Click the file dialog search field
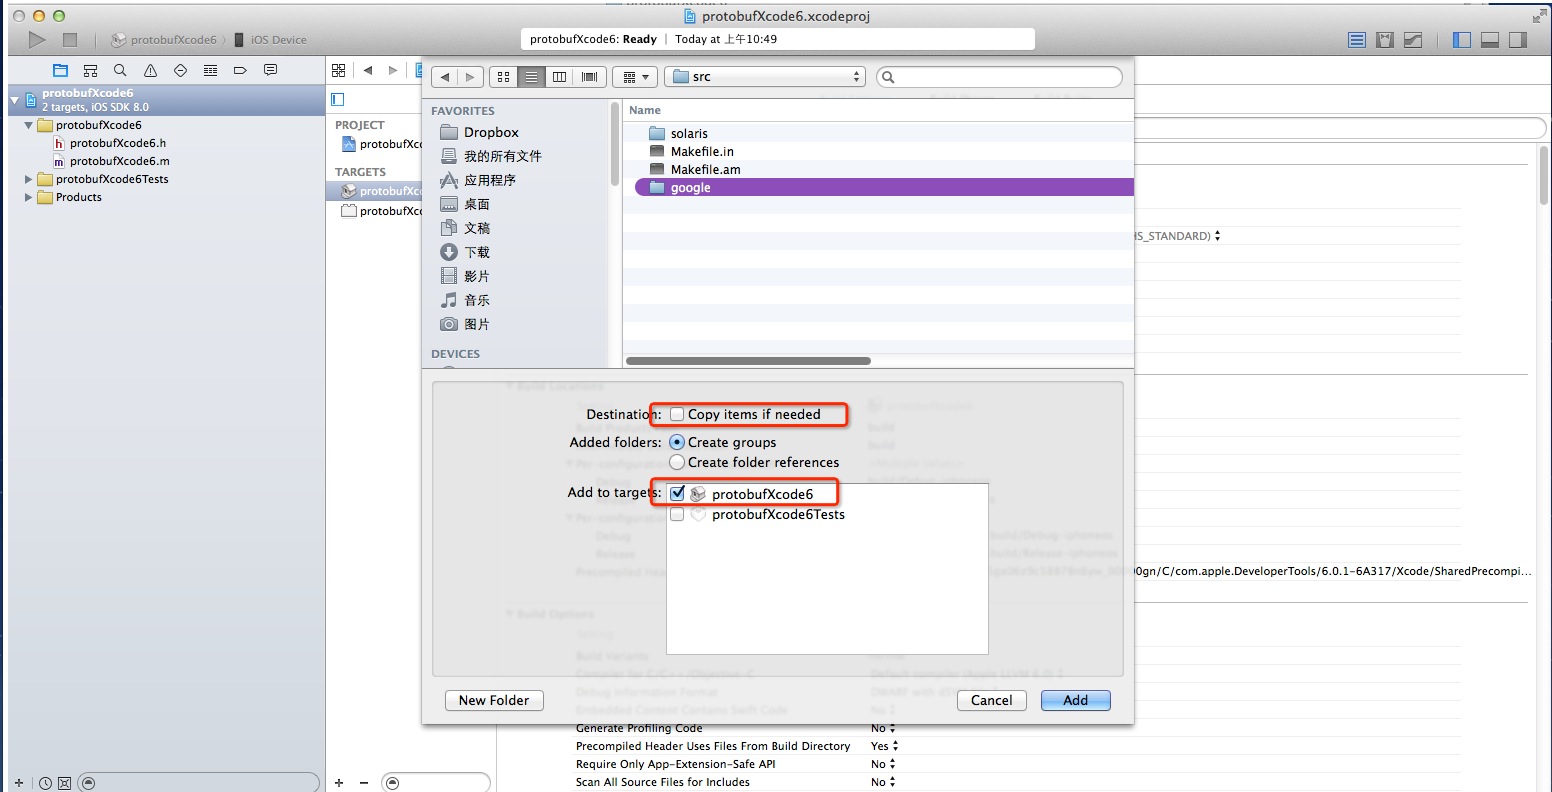This screenshot has width=1552, height=792. [999, 77]
